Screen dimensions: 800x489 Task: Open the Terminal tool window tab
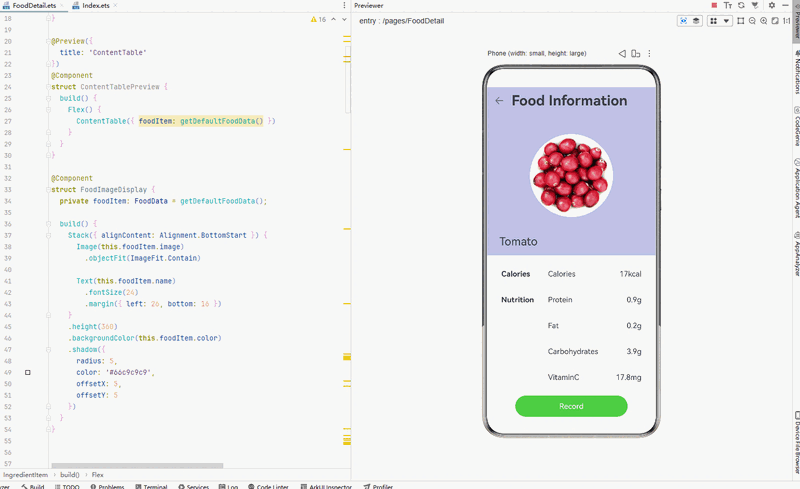[x=154, y=486]
